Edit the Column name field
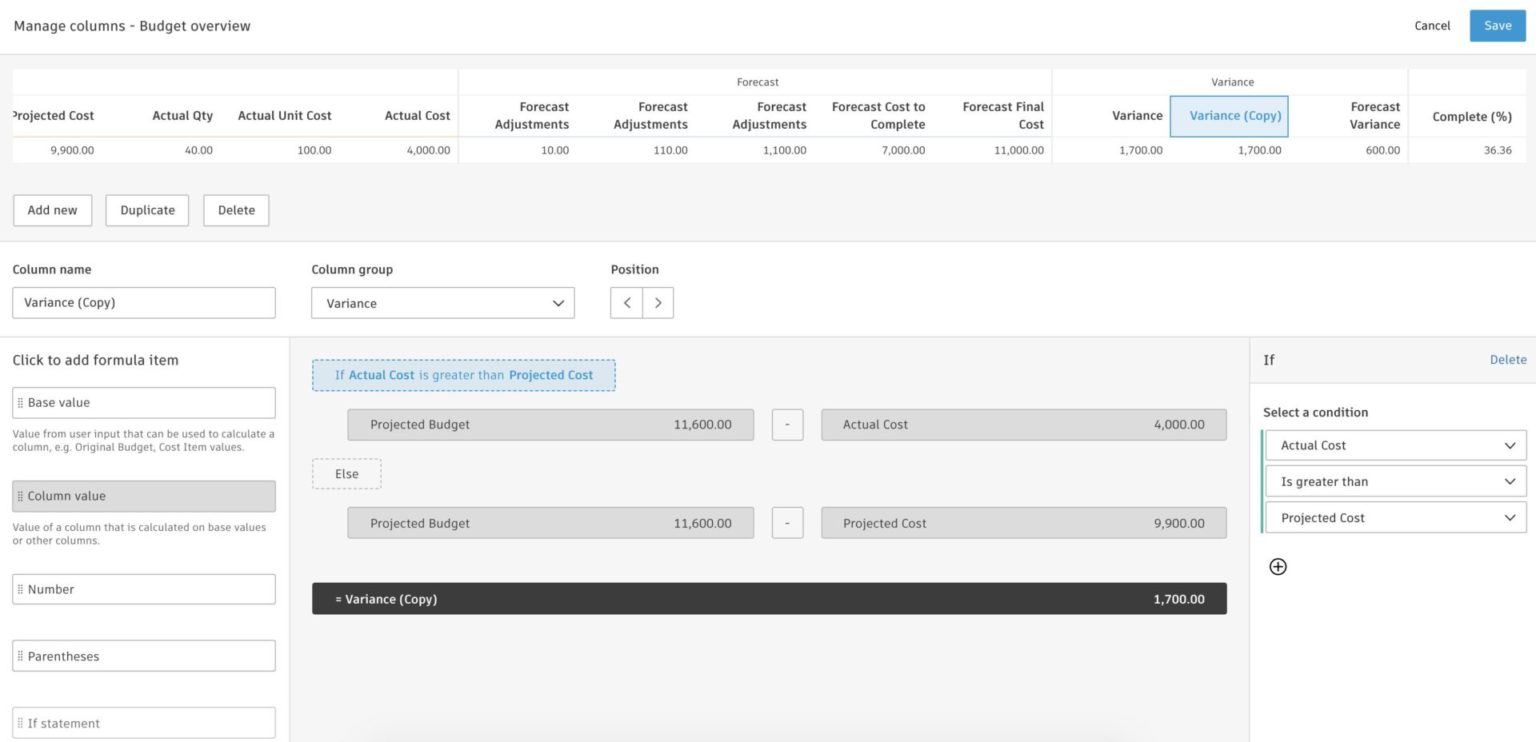The width and height of the screenshot is (1536, 742). click(144, 303)
